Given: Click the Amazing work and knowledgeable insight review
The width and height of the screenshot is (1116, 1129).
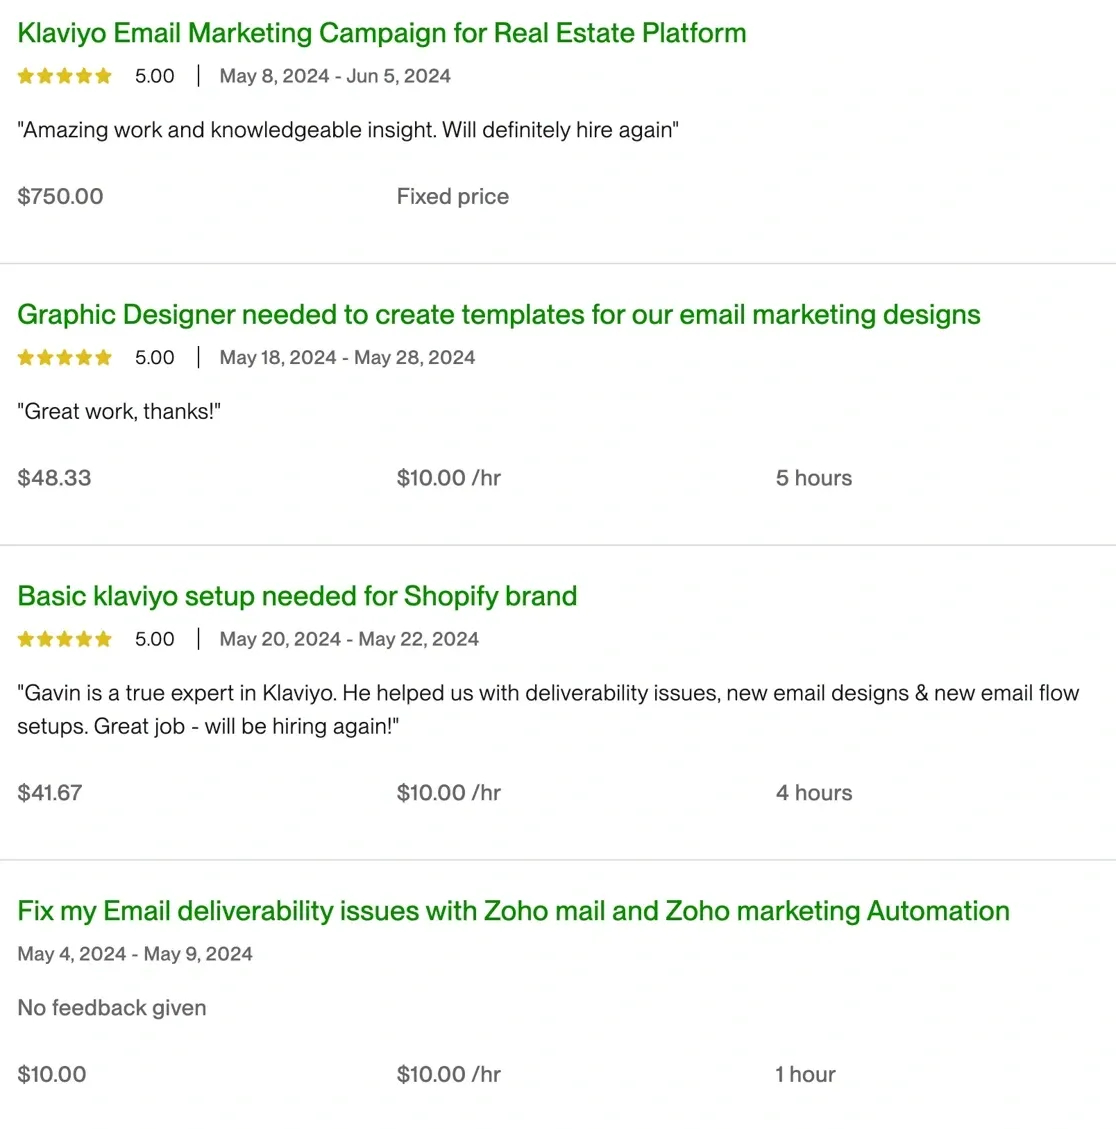Looking at the screenshot, I should pyautogui.click(x=348, y=130).
